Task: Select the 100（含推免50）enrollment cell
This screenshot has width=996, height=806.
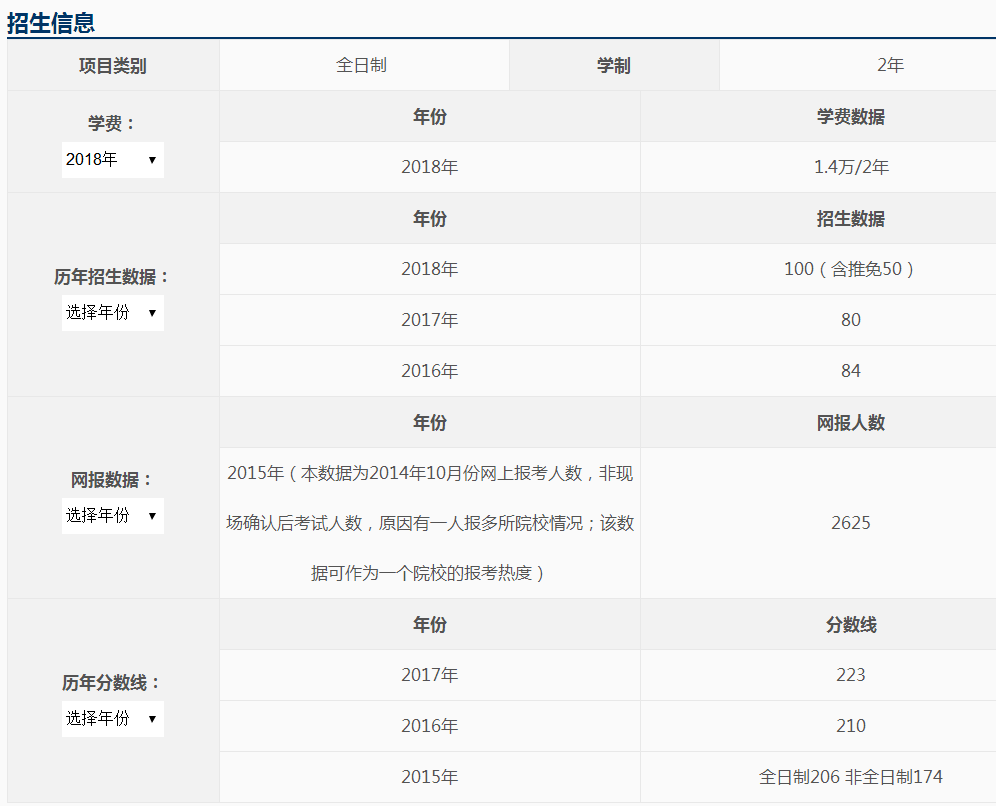Action: (850, 270)
